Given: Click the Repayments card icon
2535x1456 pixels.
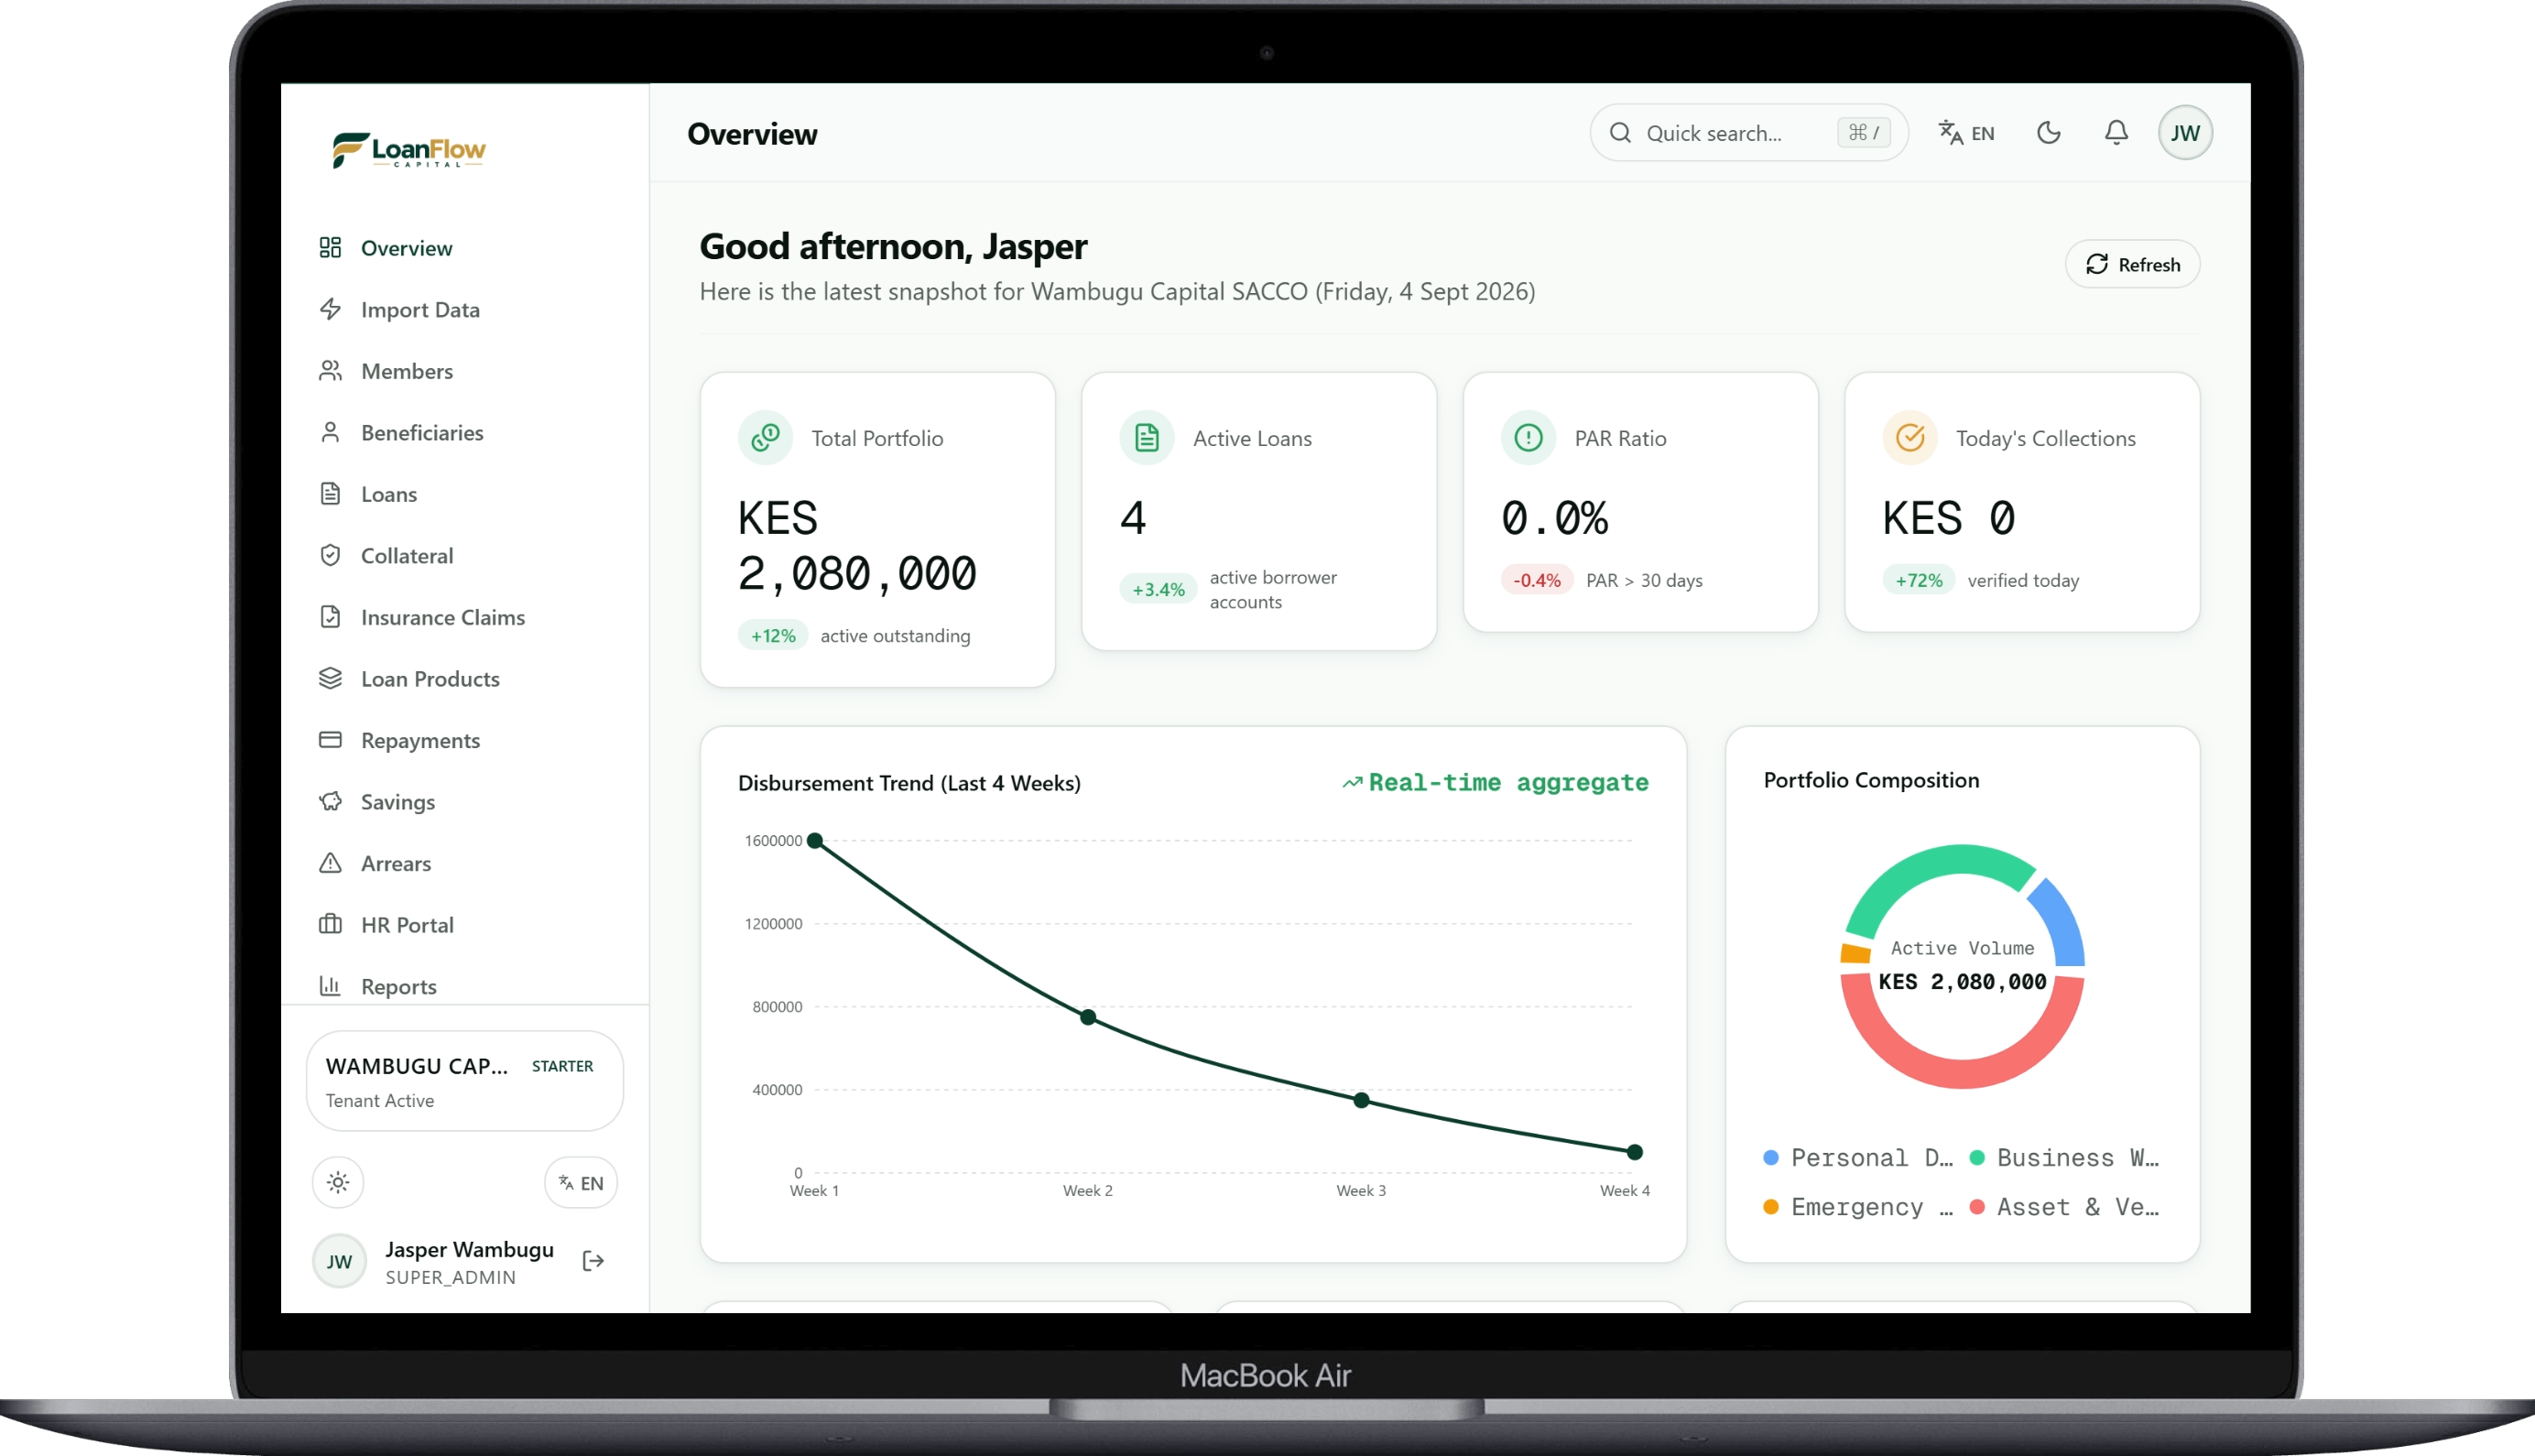Looking at the screenshot, I should click(x=330, y=740).
